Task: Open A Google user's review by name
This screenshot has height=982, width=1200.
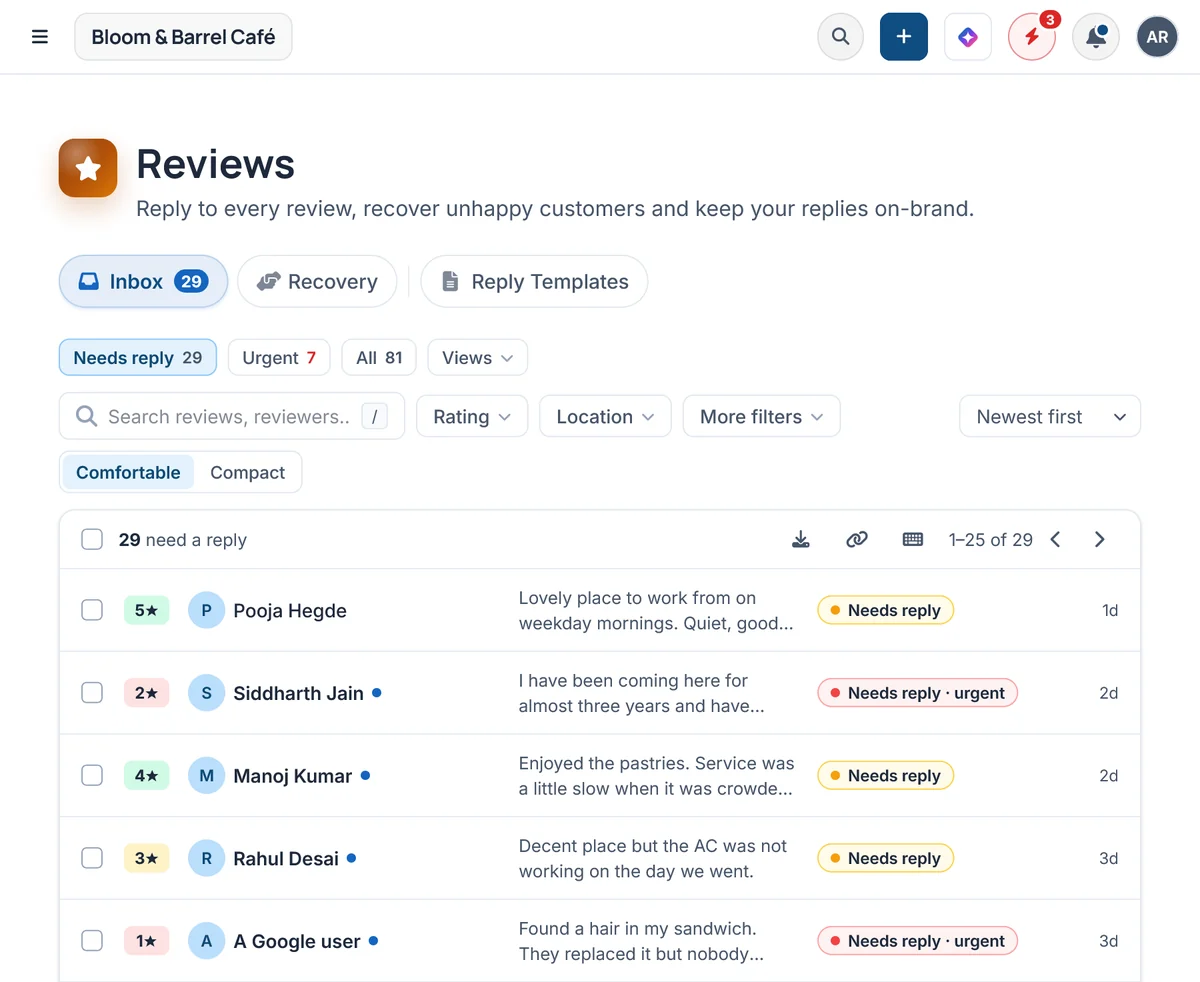Action: click(297, 941)
